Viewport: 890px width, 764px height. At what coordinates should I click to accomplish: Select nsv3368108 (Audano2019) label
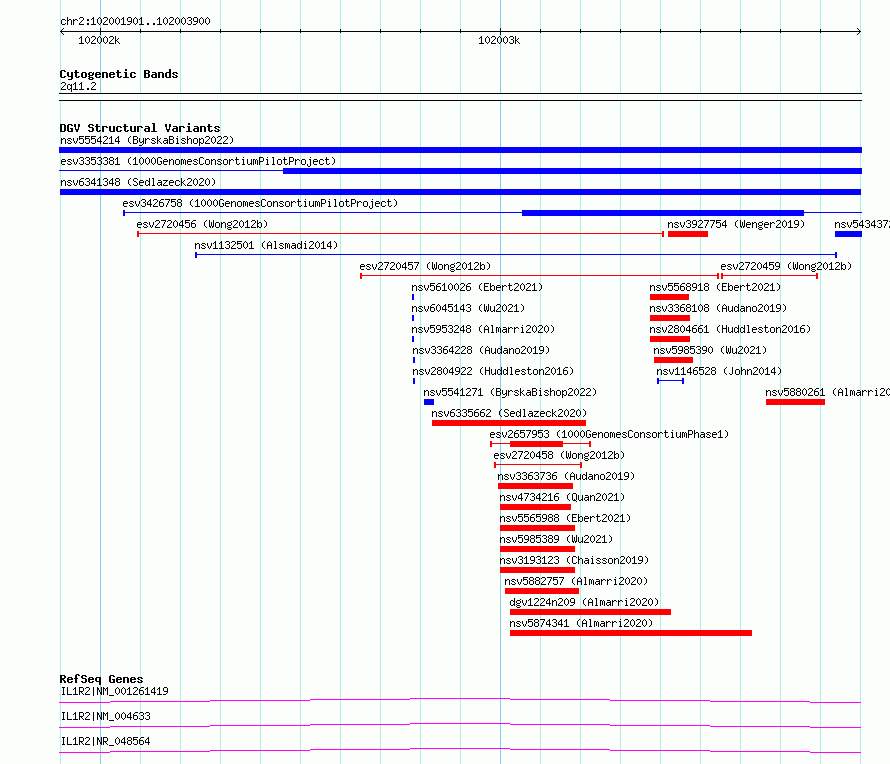(718, 308)
